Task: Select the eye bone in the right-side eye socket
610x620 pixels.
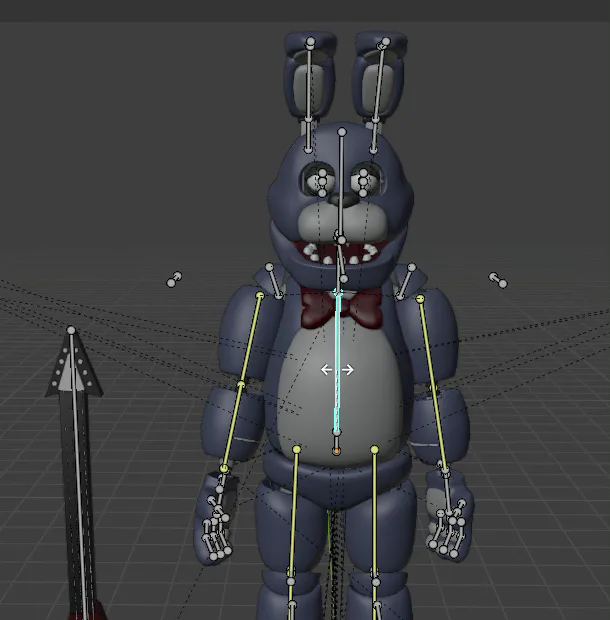Action: (x=363, y=183)
